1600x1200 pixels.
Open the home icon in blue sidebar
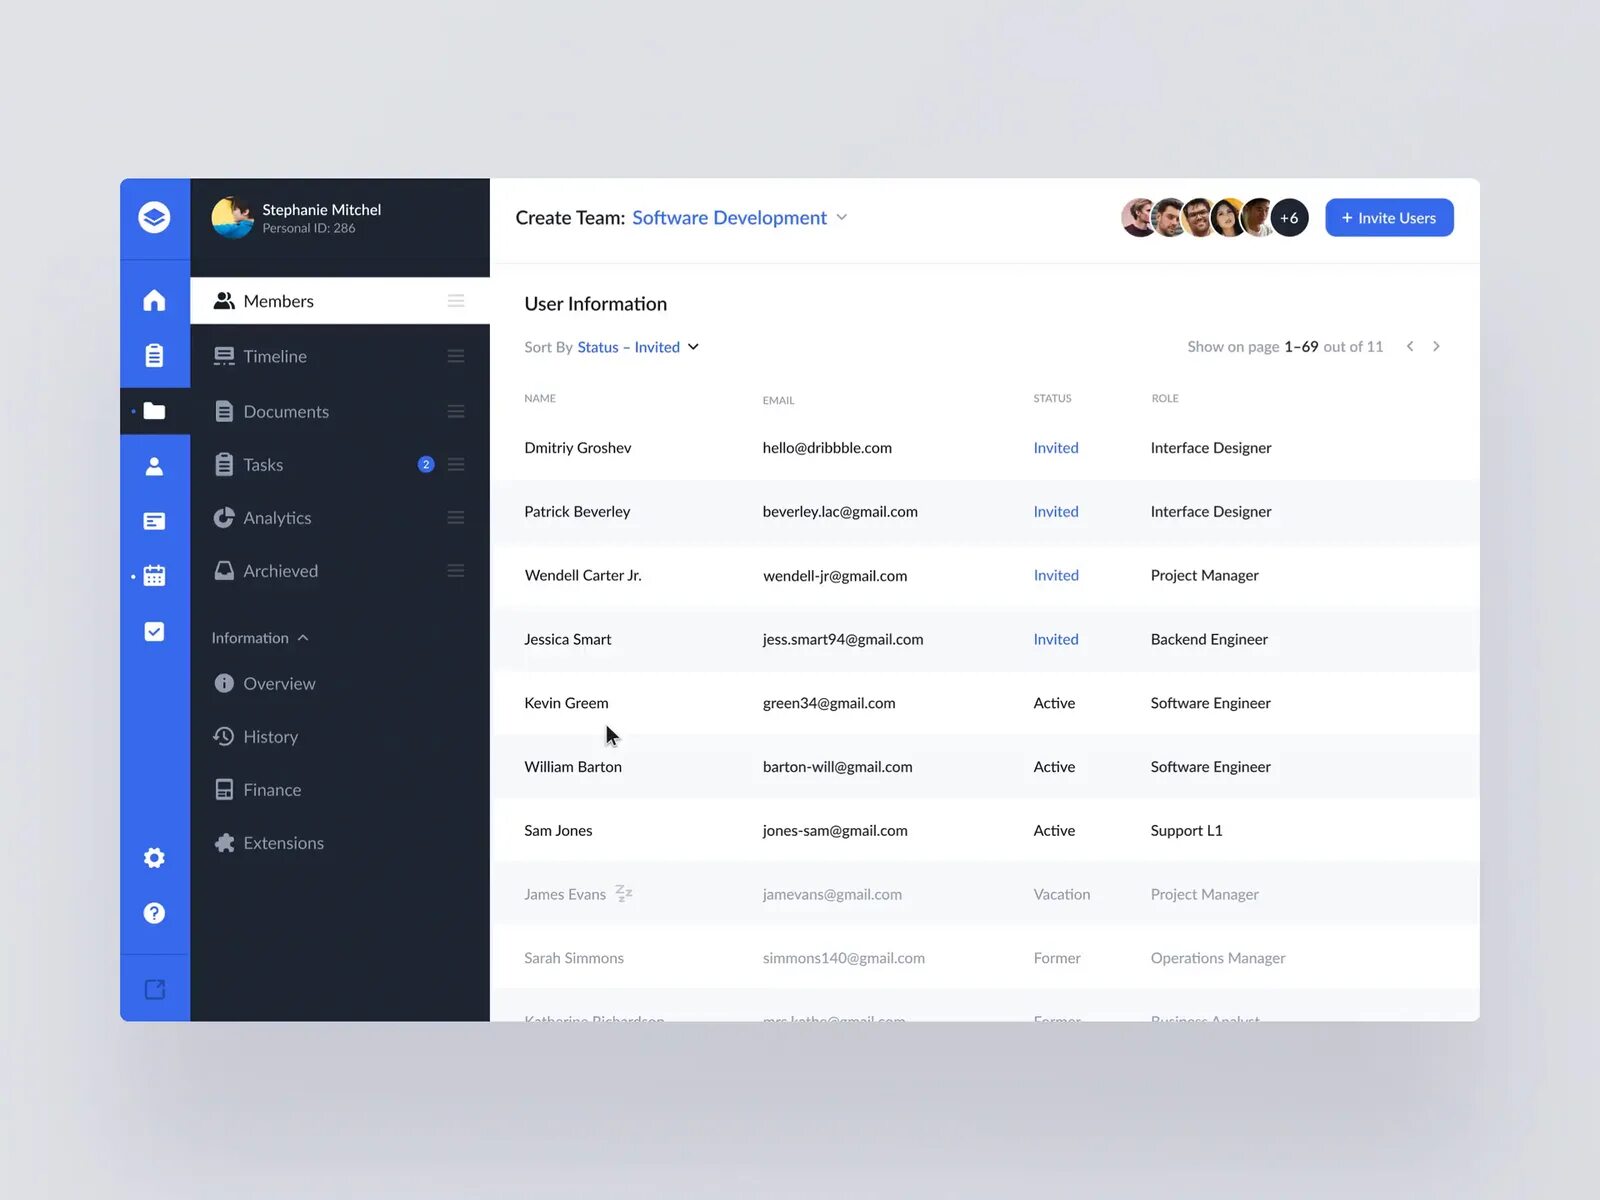(x=154, y=300)
